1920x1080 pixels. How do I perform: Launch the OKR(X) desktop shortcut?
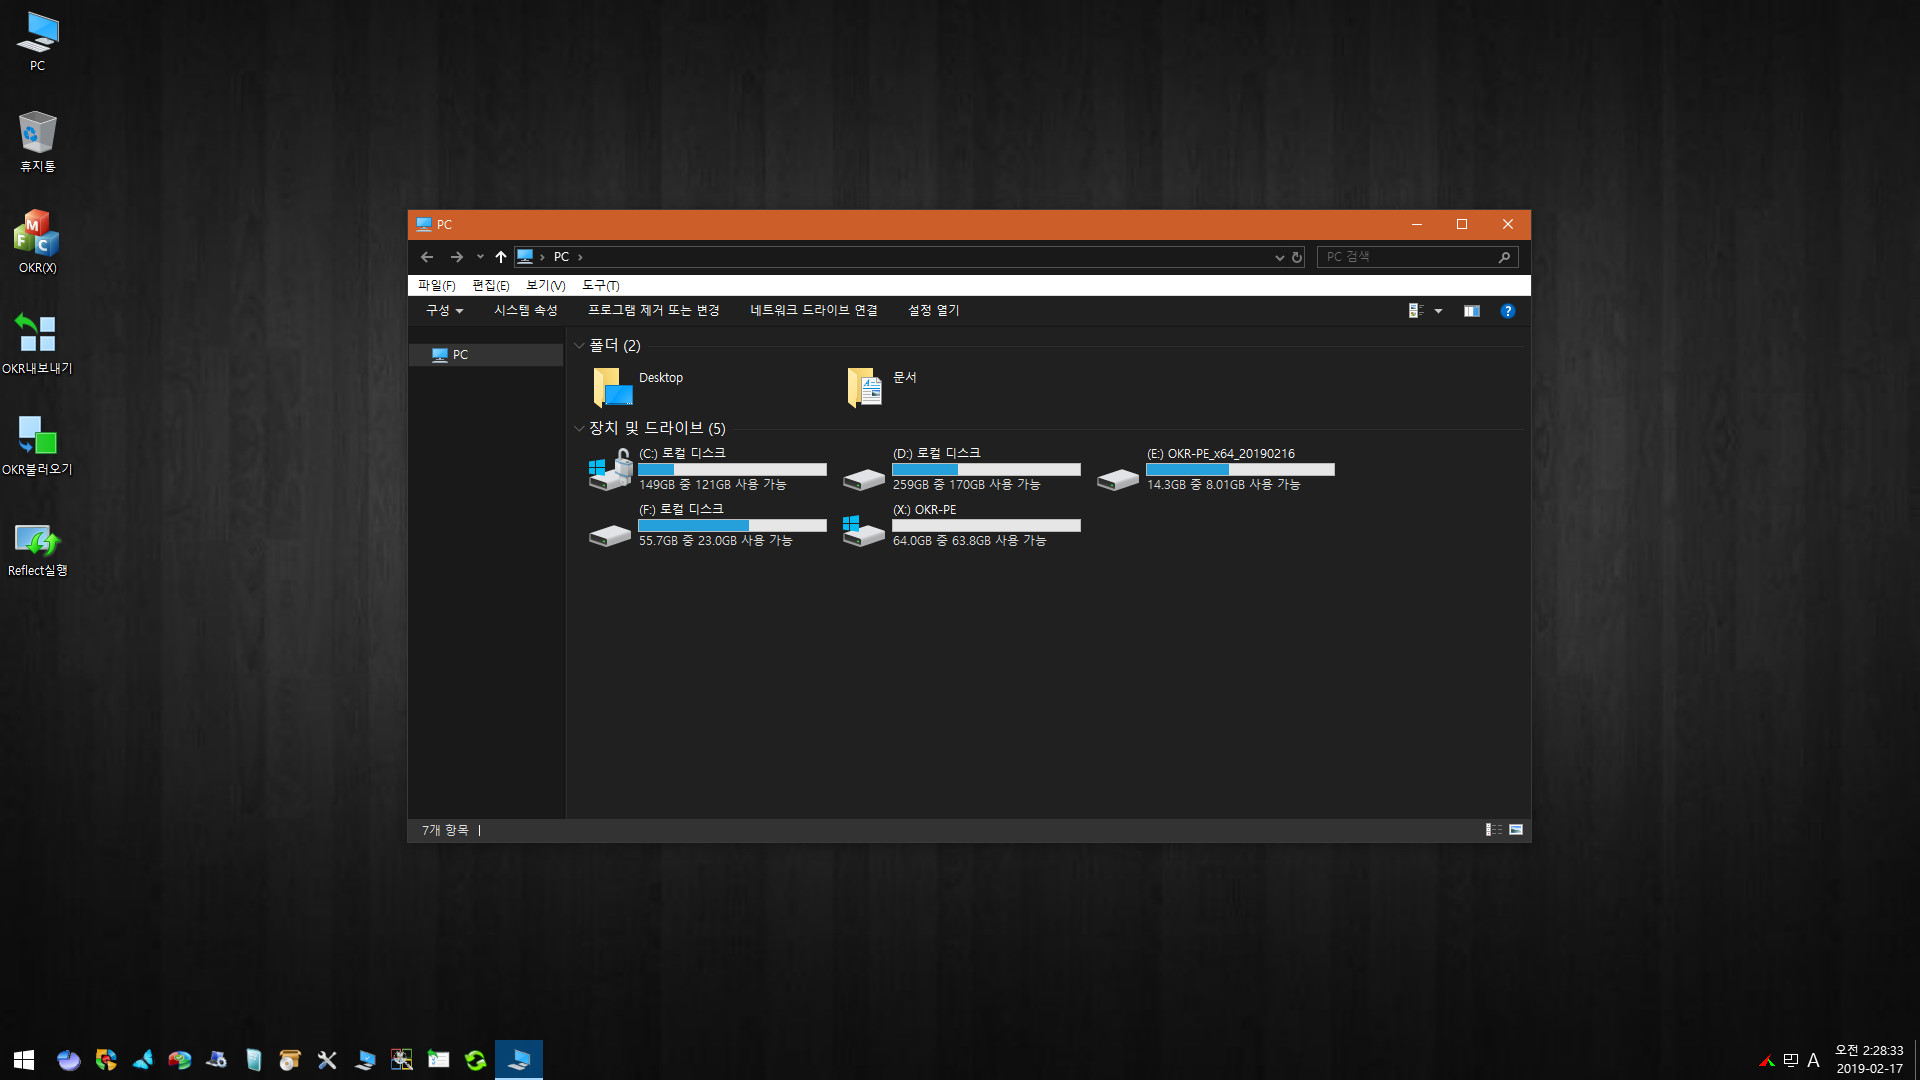click(x=37, y=242)
